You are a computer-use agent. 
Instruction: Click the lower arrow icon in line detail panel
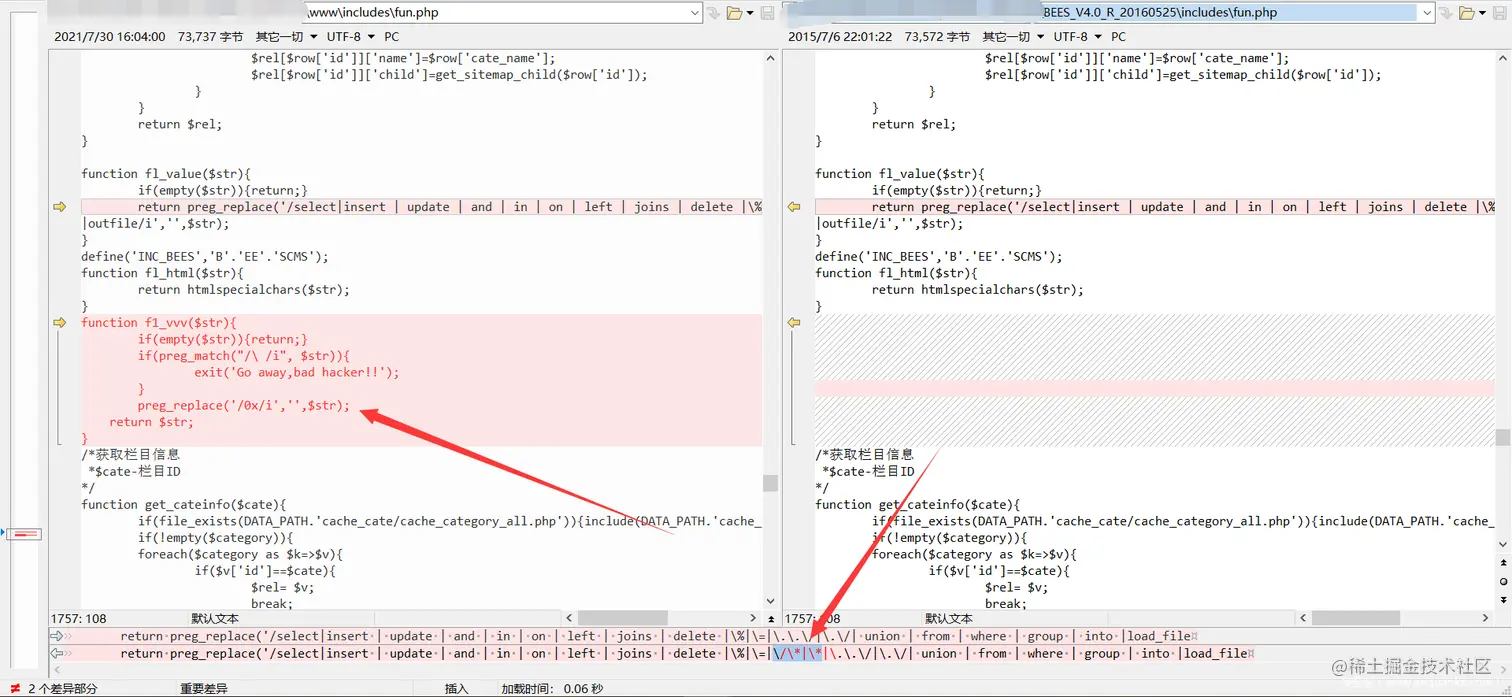(56, 653)
